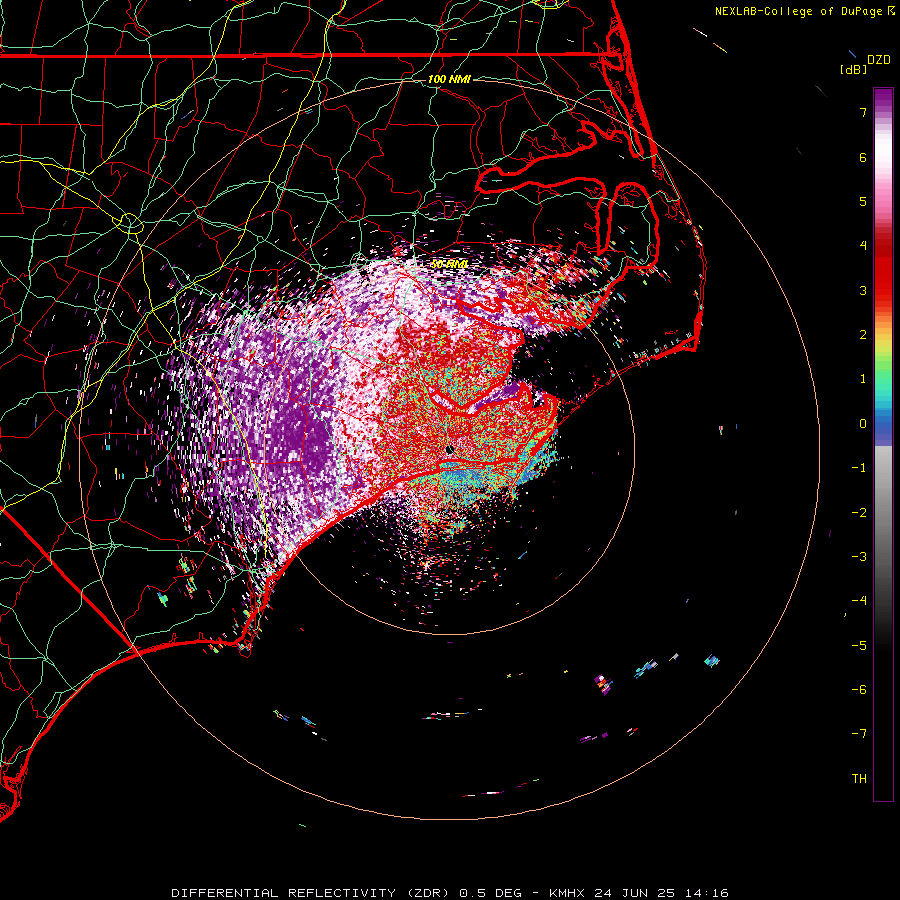This screenshot has height=900, width=900.
Task: Click the gray -2 dB colorbar segment
Action: click(883, 513)
